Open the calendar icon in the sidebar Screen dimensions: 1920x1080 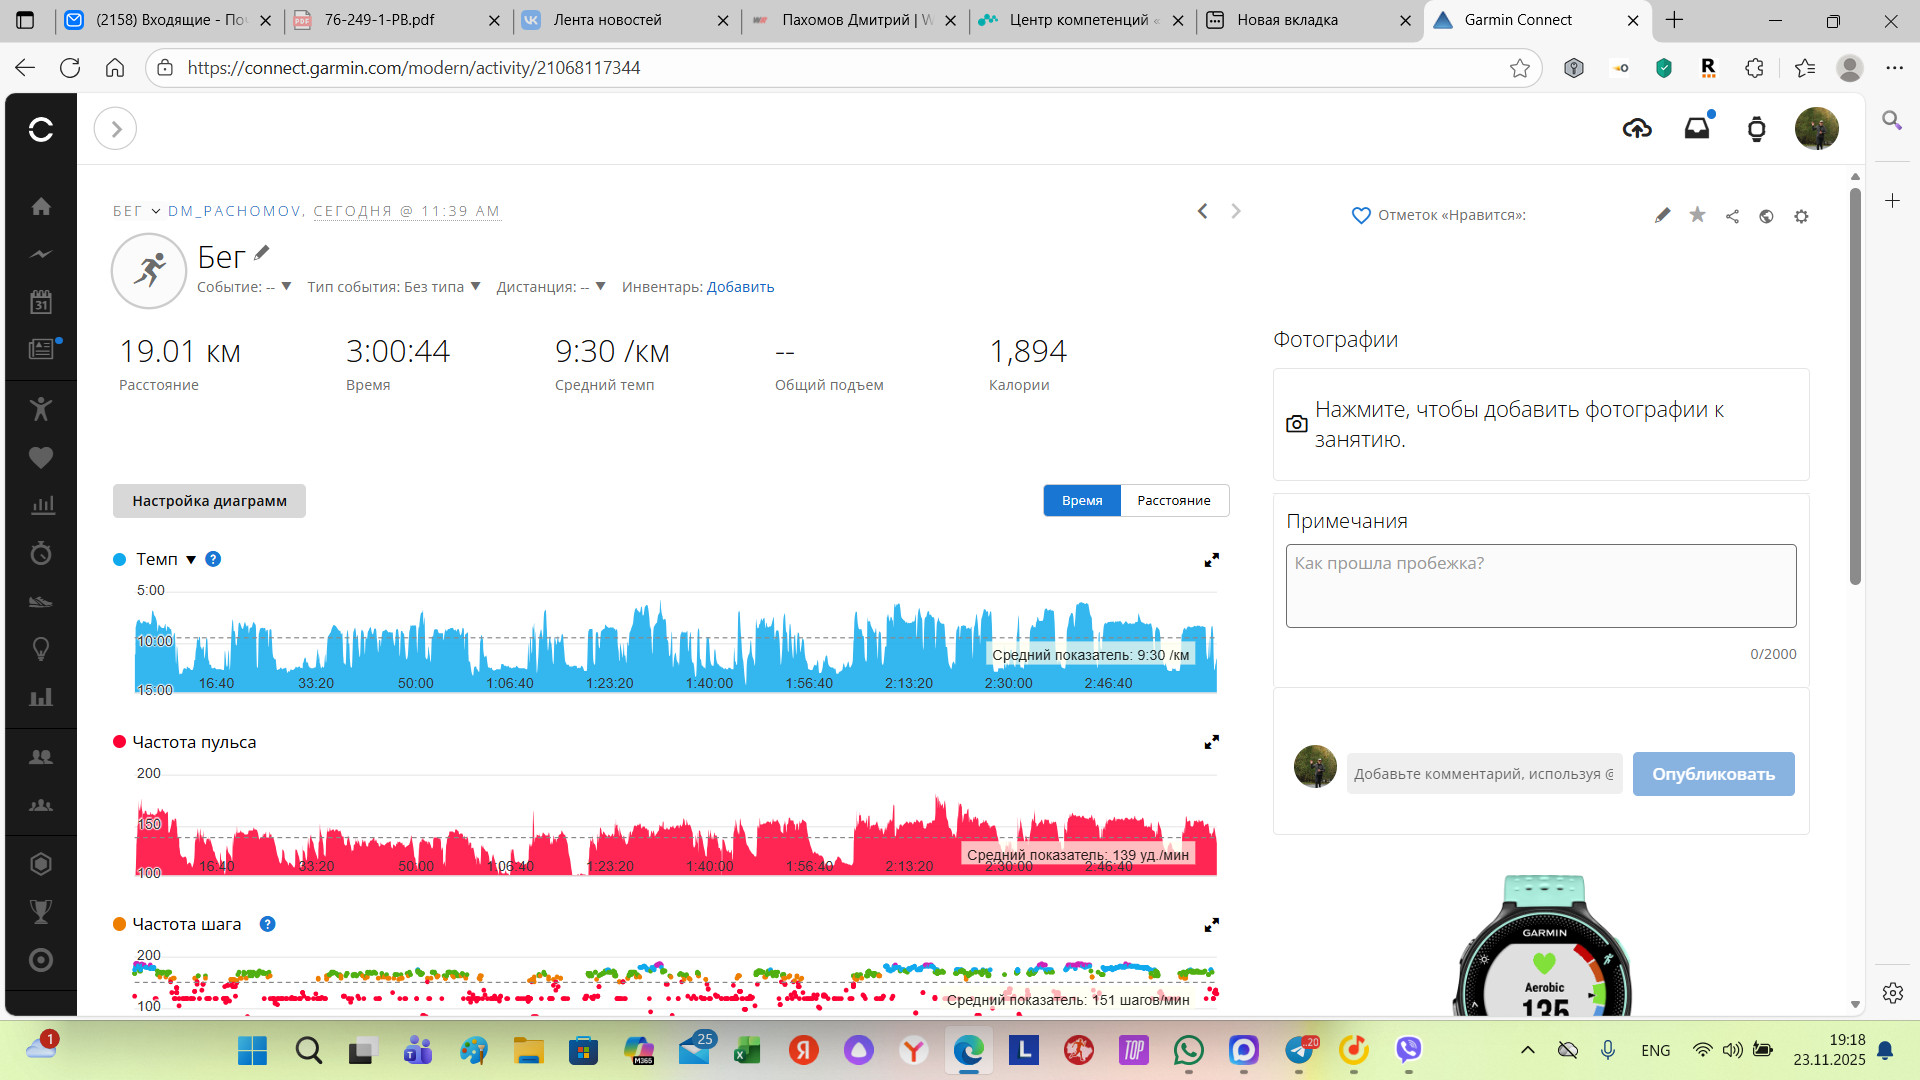point(41,302)
